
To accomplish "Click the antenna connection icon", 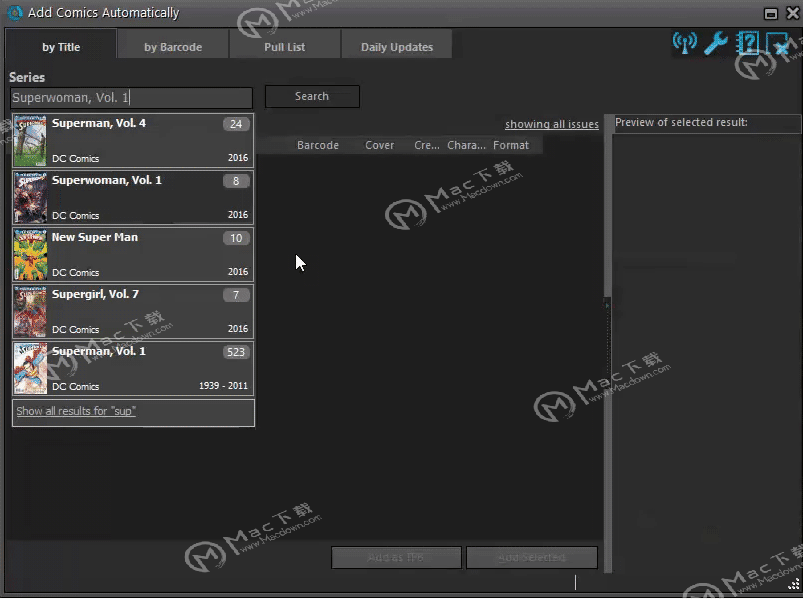I will 685,44.
